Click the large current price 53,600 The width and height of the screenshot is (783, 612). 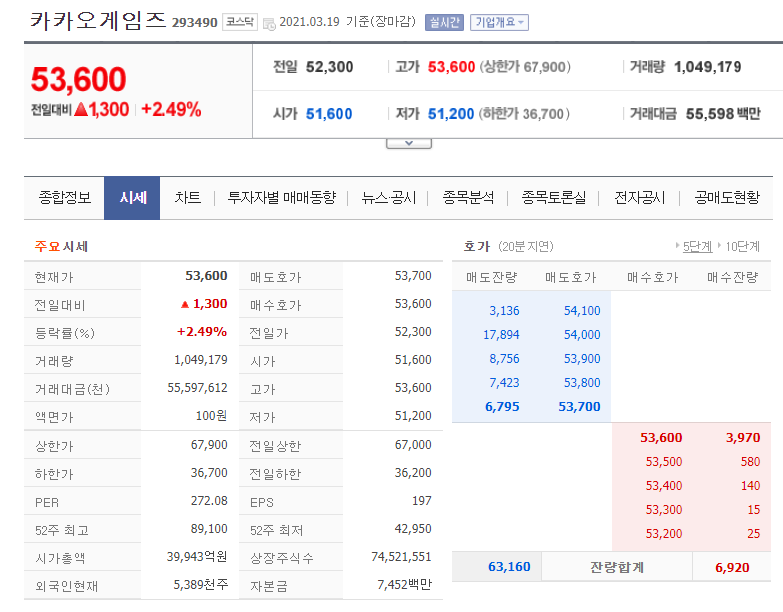[78, 79]
